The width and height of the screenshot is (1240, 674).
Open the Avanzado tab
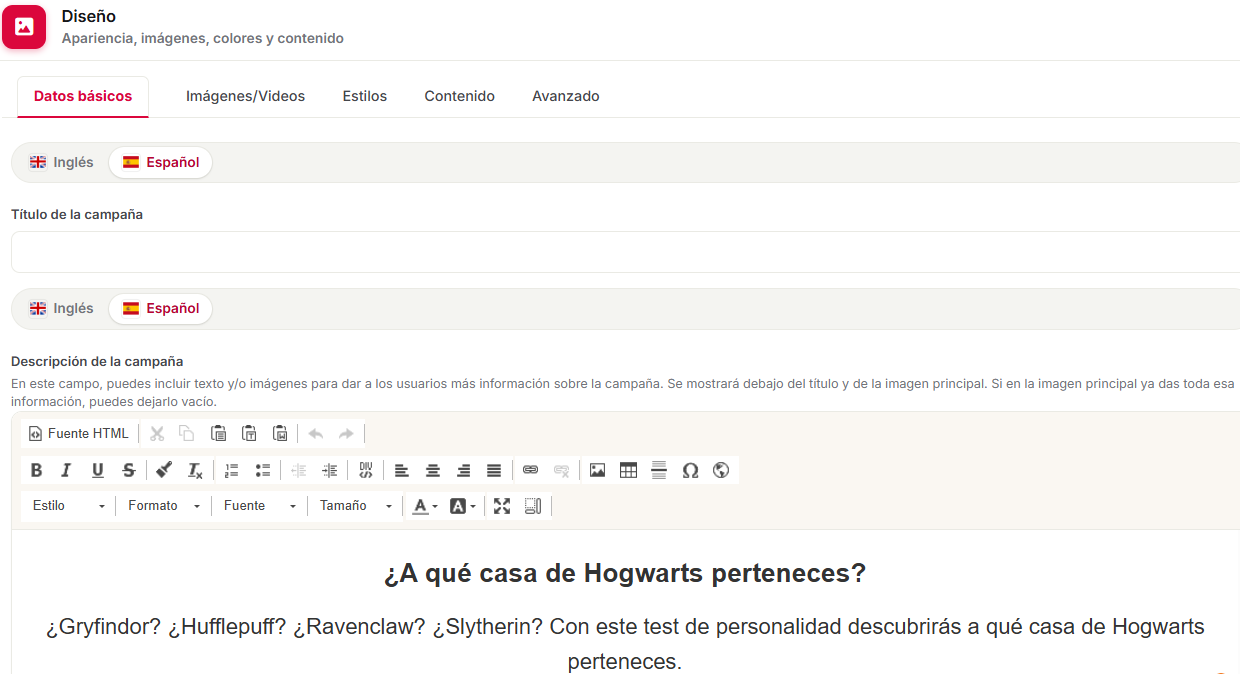pyautogui.click(x=566, y=96)
